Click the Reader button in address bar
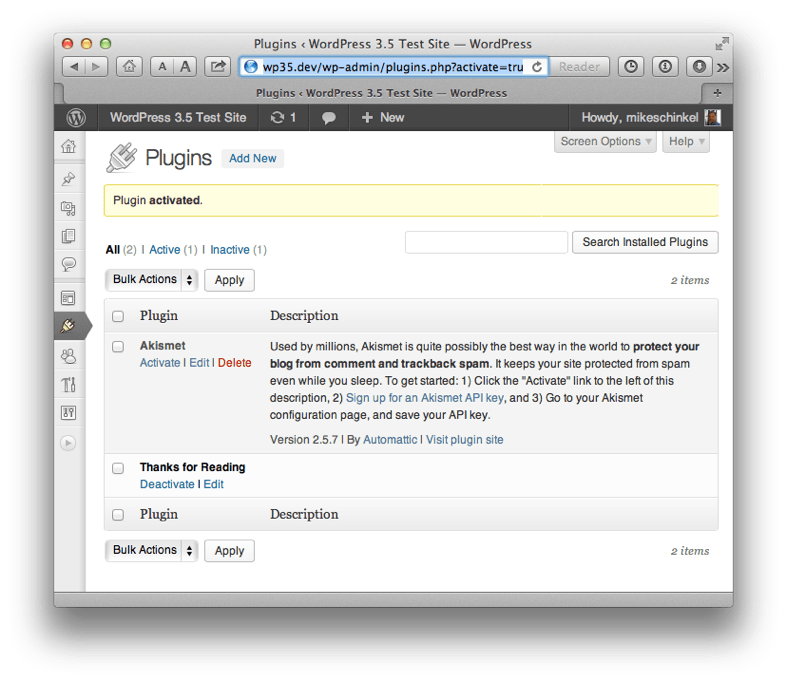Screen dimensions: 787x682 click(x=579, y=67)
